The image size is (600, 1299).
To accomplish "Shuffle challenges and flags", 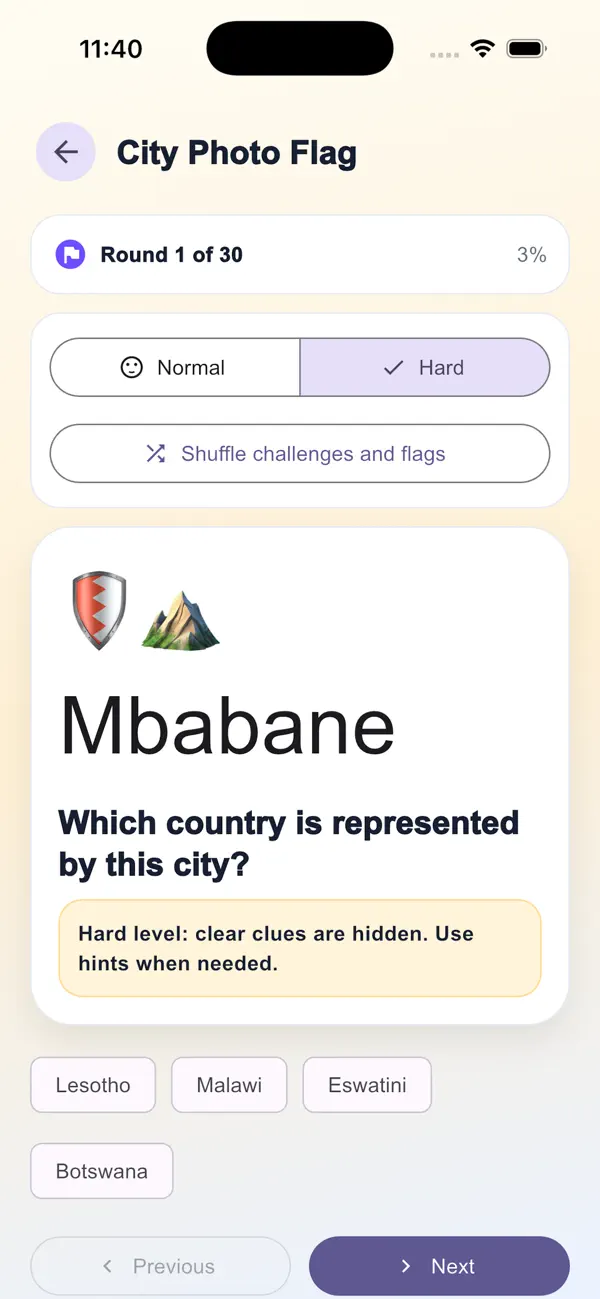I will pos(300,454).
